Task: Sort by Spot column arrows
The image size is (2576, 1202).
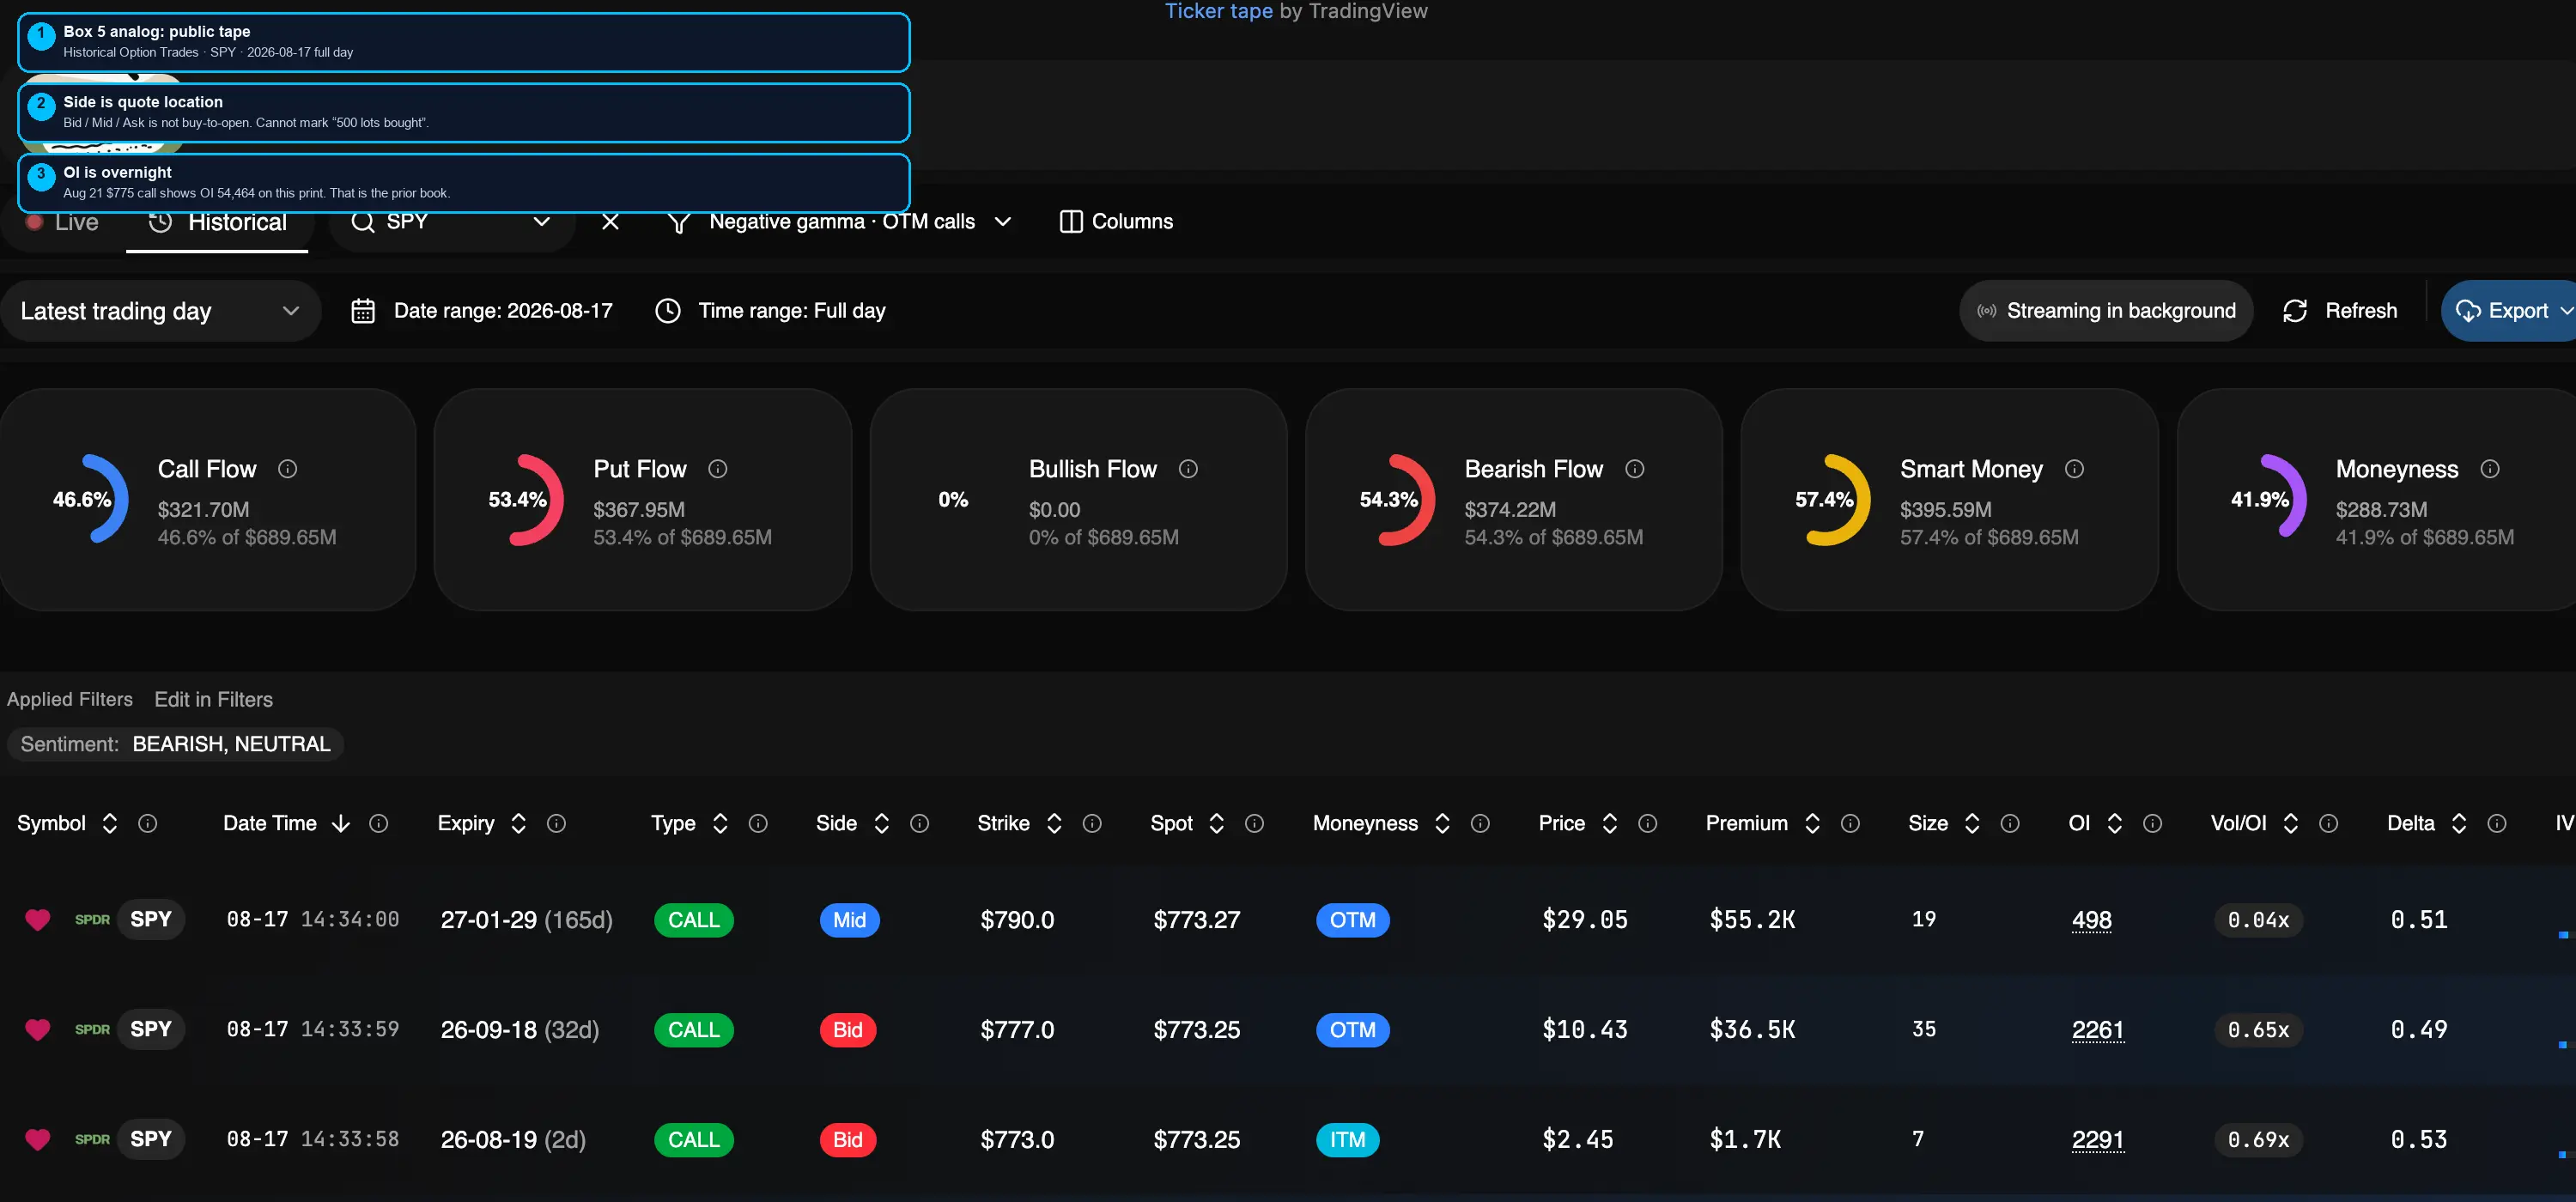Action: click(1216, 823)
